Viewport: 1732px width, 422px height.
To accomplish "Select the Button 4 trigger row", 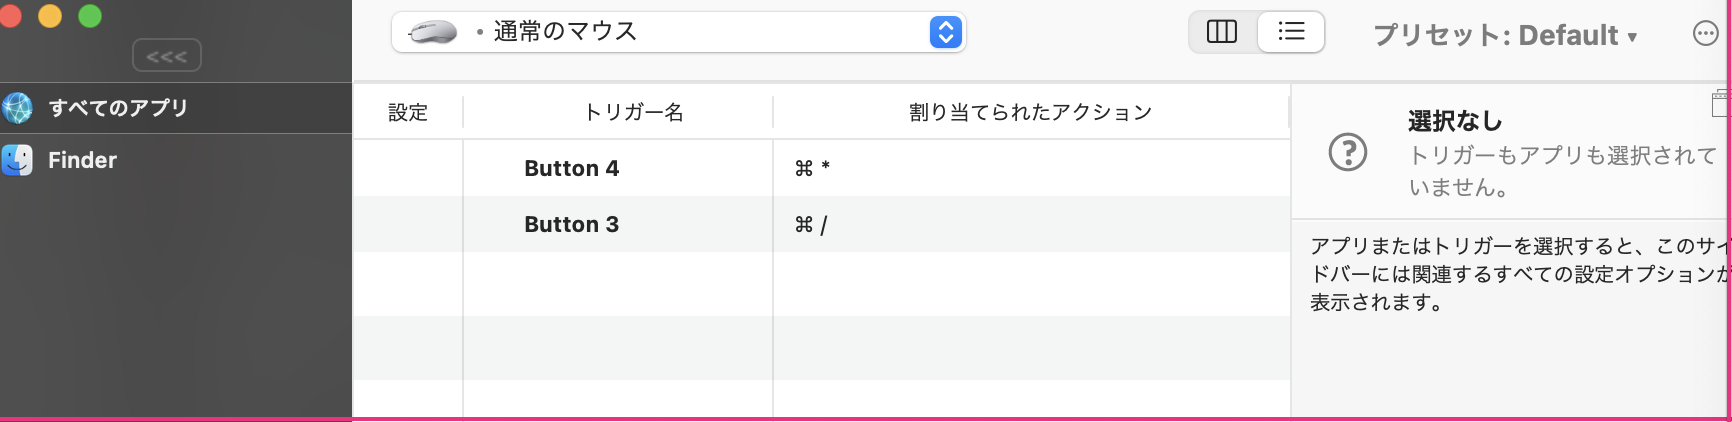I will 571,168.
